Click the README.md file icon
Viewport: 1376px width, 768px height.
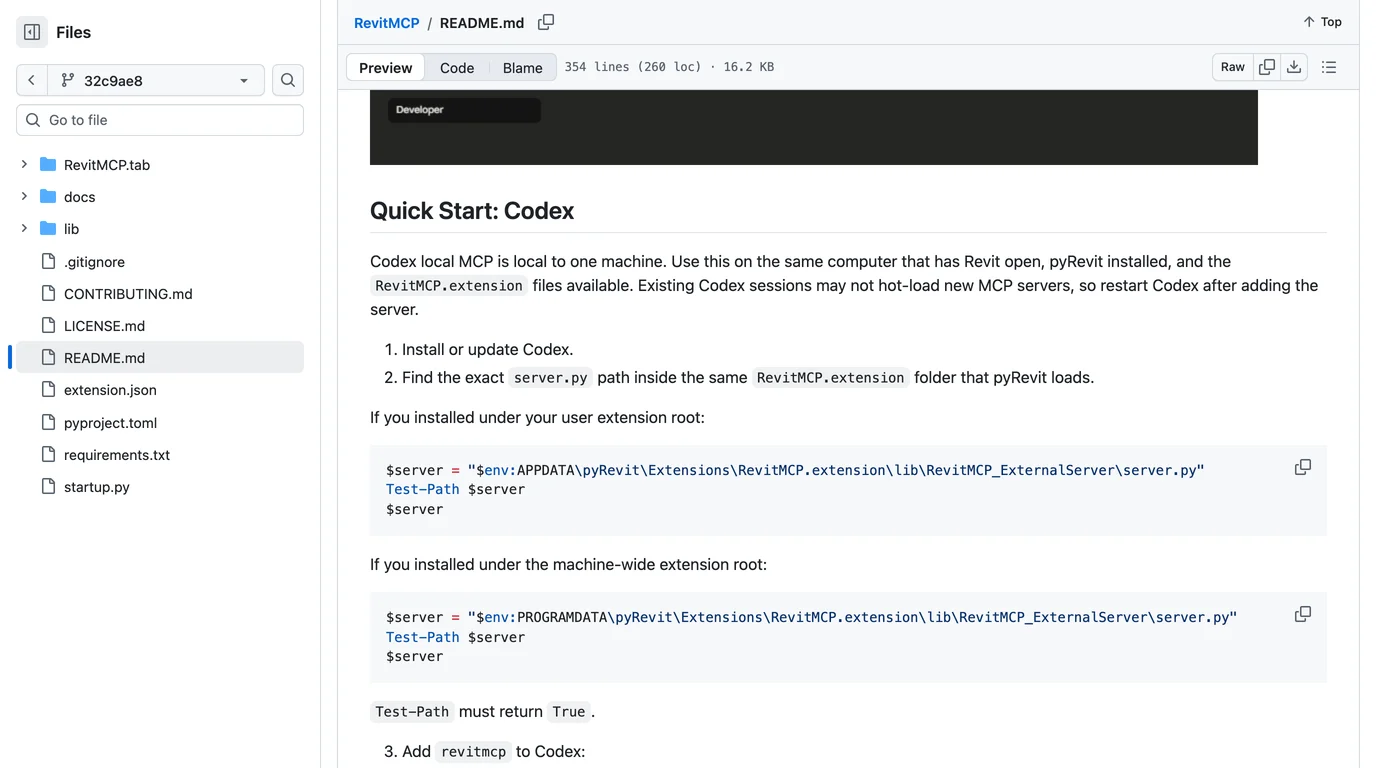pos(48,357)
